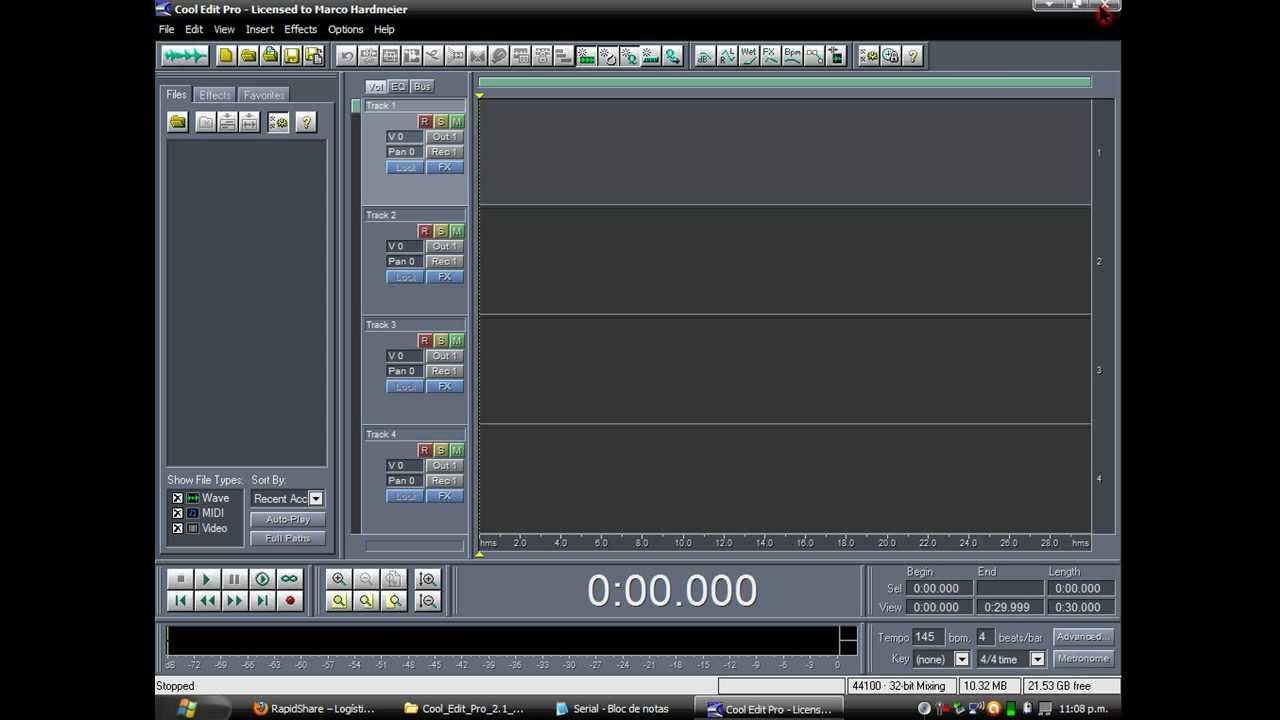This screenshot has width=1280, height=720.
Task: Uncheck the Wave file type checkbox
Action: [178, 498]
